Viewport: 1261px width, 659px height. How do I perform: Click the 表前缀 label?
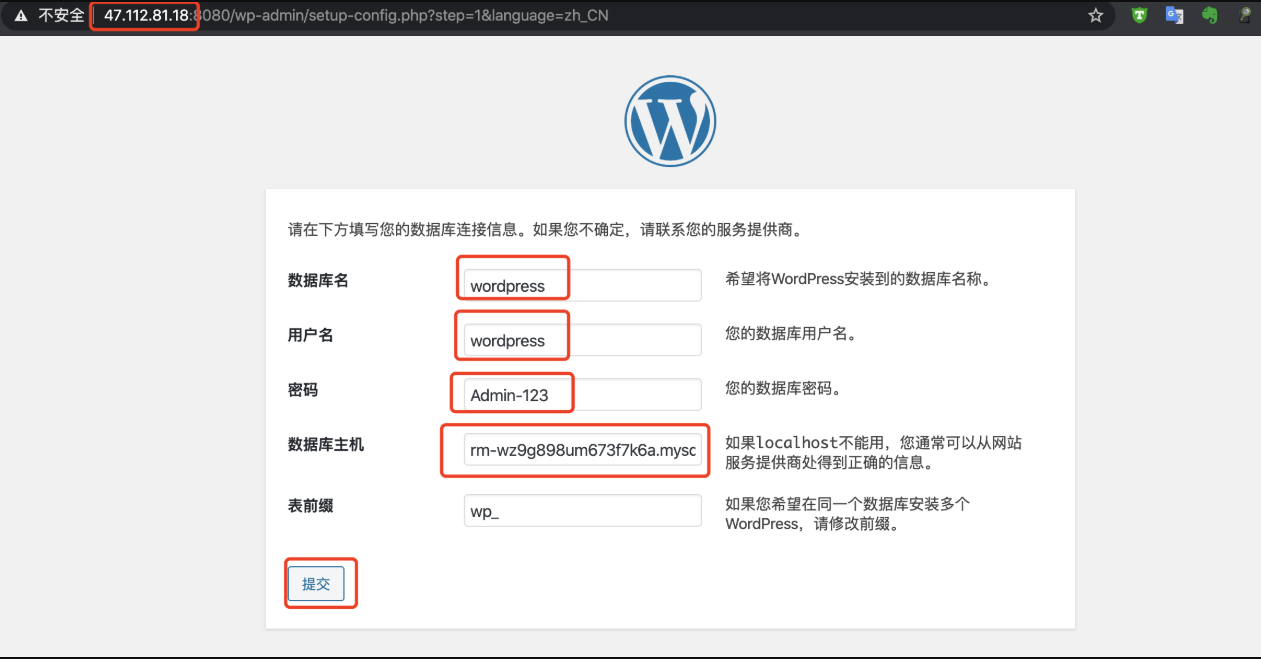311,506
